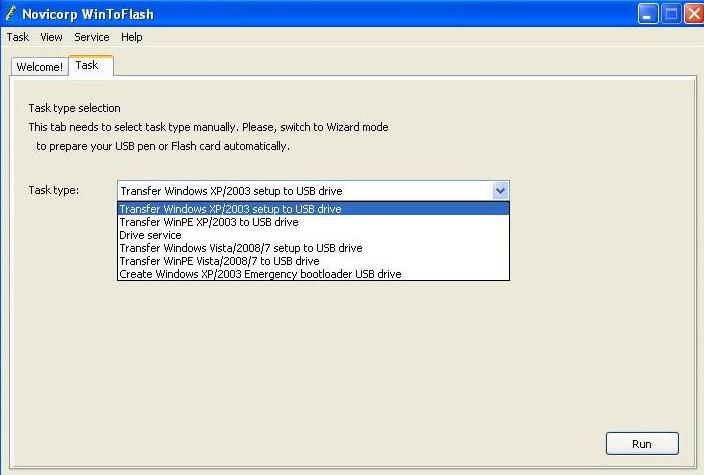Viewport: 704px width, 475px height.
Task: Click the 'switch to Wizard mode' description line
Action: [208, 127]
